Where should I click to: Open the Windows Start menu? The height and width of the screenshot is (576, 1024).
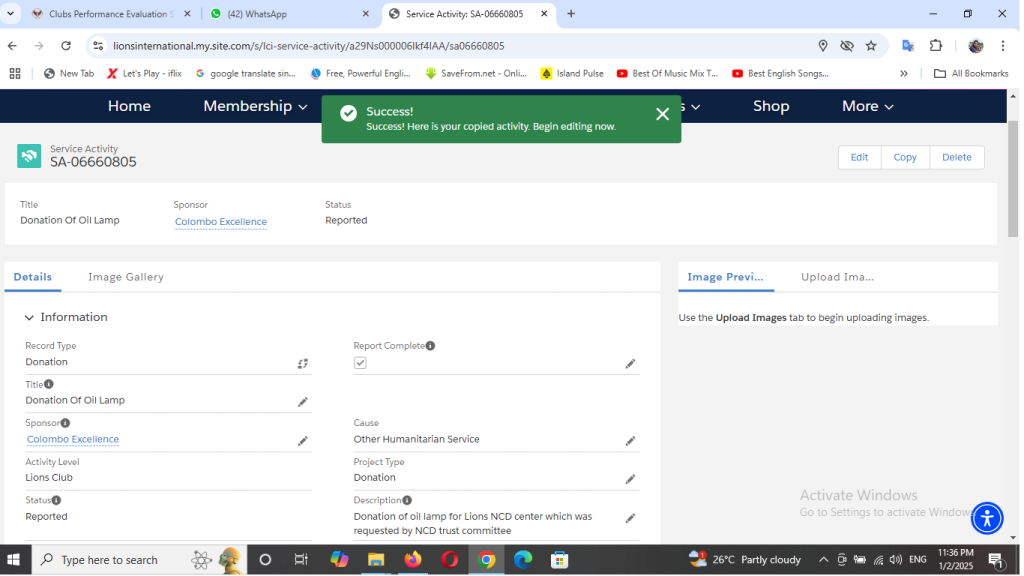click(x=14, y=560)
